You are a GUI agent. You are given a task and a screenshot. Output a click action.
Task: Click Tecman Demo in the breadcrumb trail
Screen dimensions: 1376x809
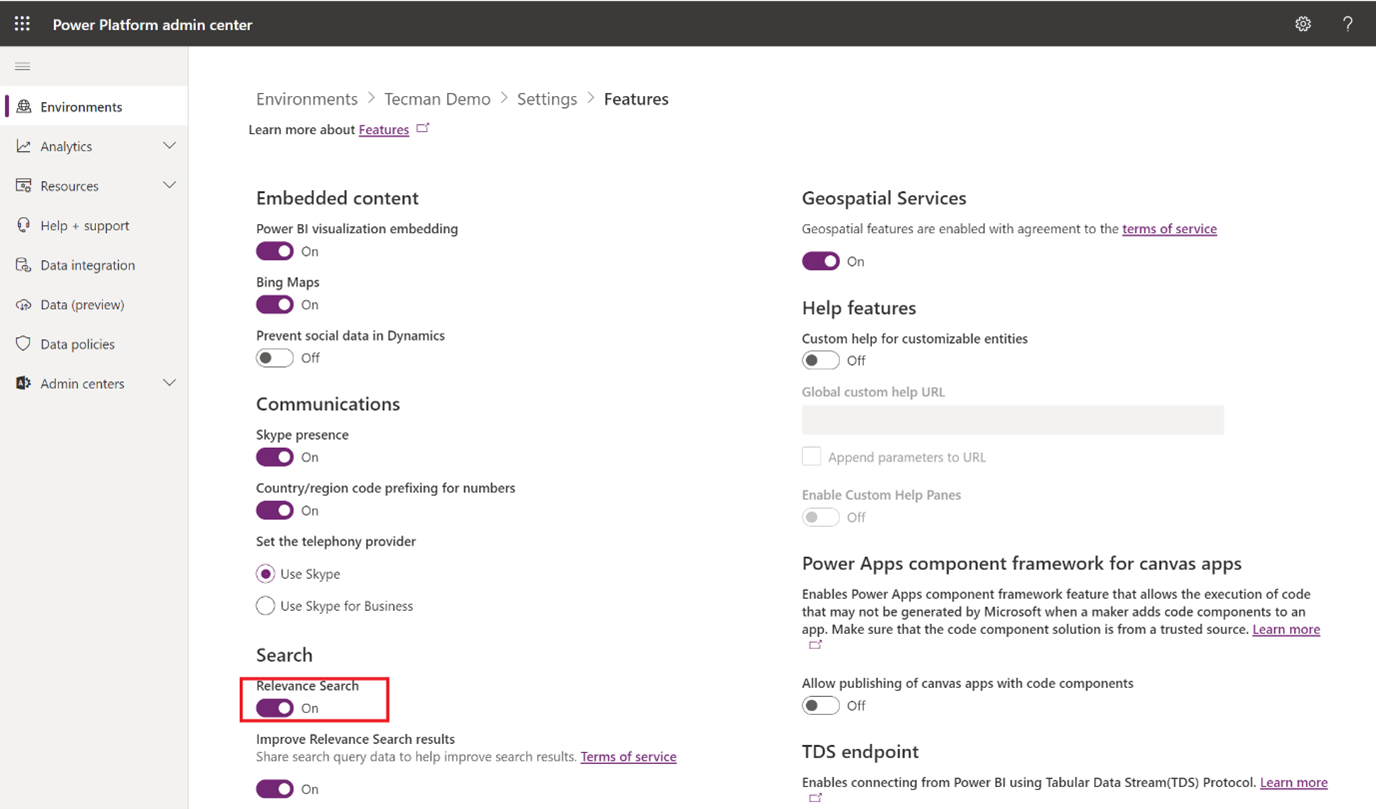tap(437, 98)
